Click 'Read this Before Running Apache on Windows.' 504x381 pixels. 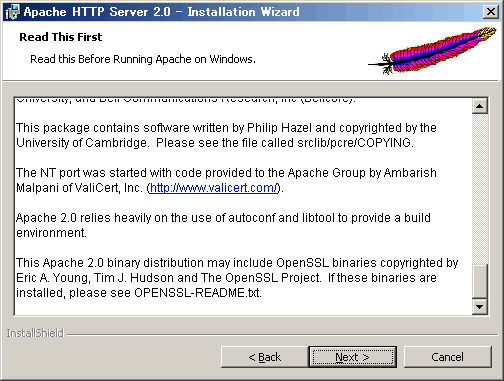143,59
